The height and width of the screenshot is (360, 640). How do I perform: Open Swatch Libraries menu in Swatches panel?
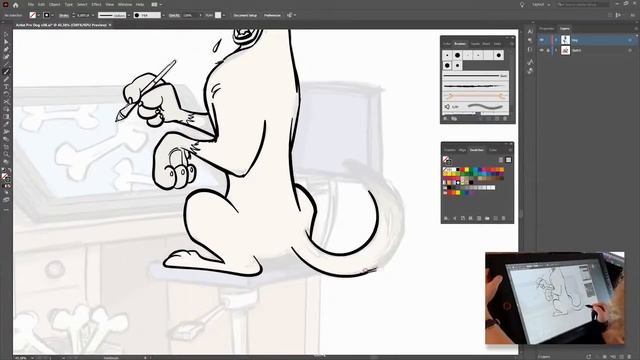tap(446, 218)
